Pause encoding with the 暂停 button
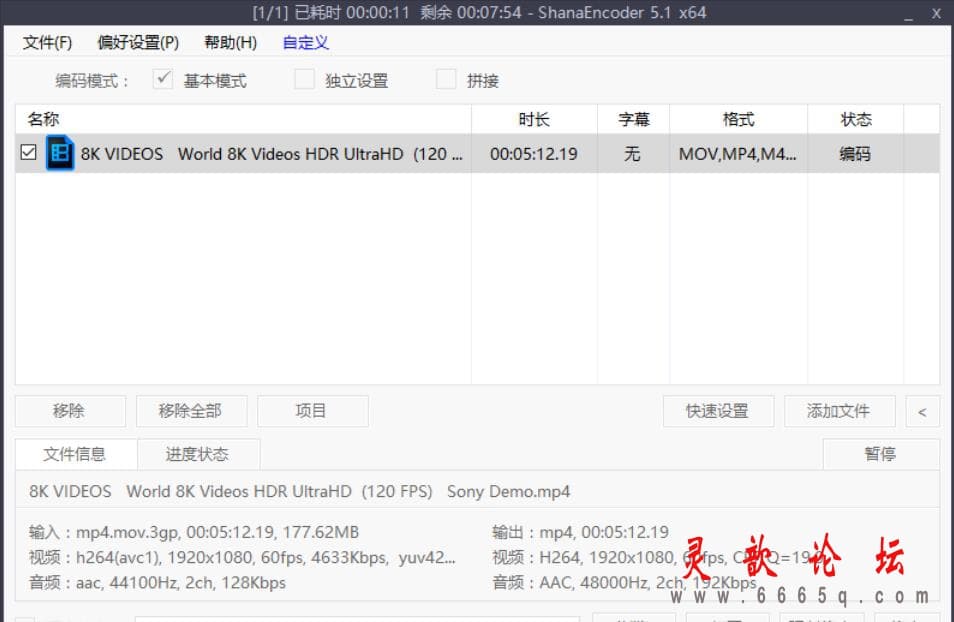The image size is (954, 622). [880, 454]
